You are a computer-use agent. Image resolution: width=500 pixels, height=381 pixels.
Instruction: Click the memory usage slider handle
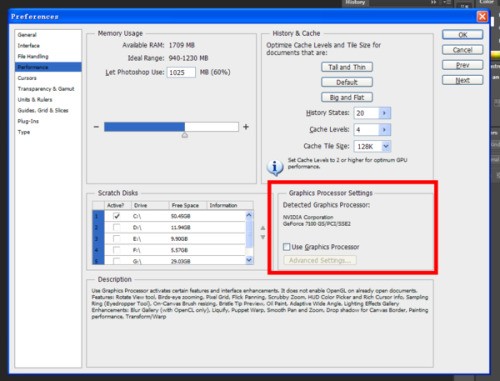(x=185, y=135)
